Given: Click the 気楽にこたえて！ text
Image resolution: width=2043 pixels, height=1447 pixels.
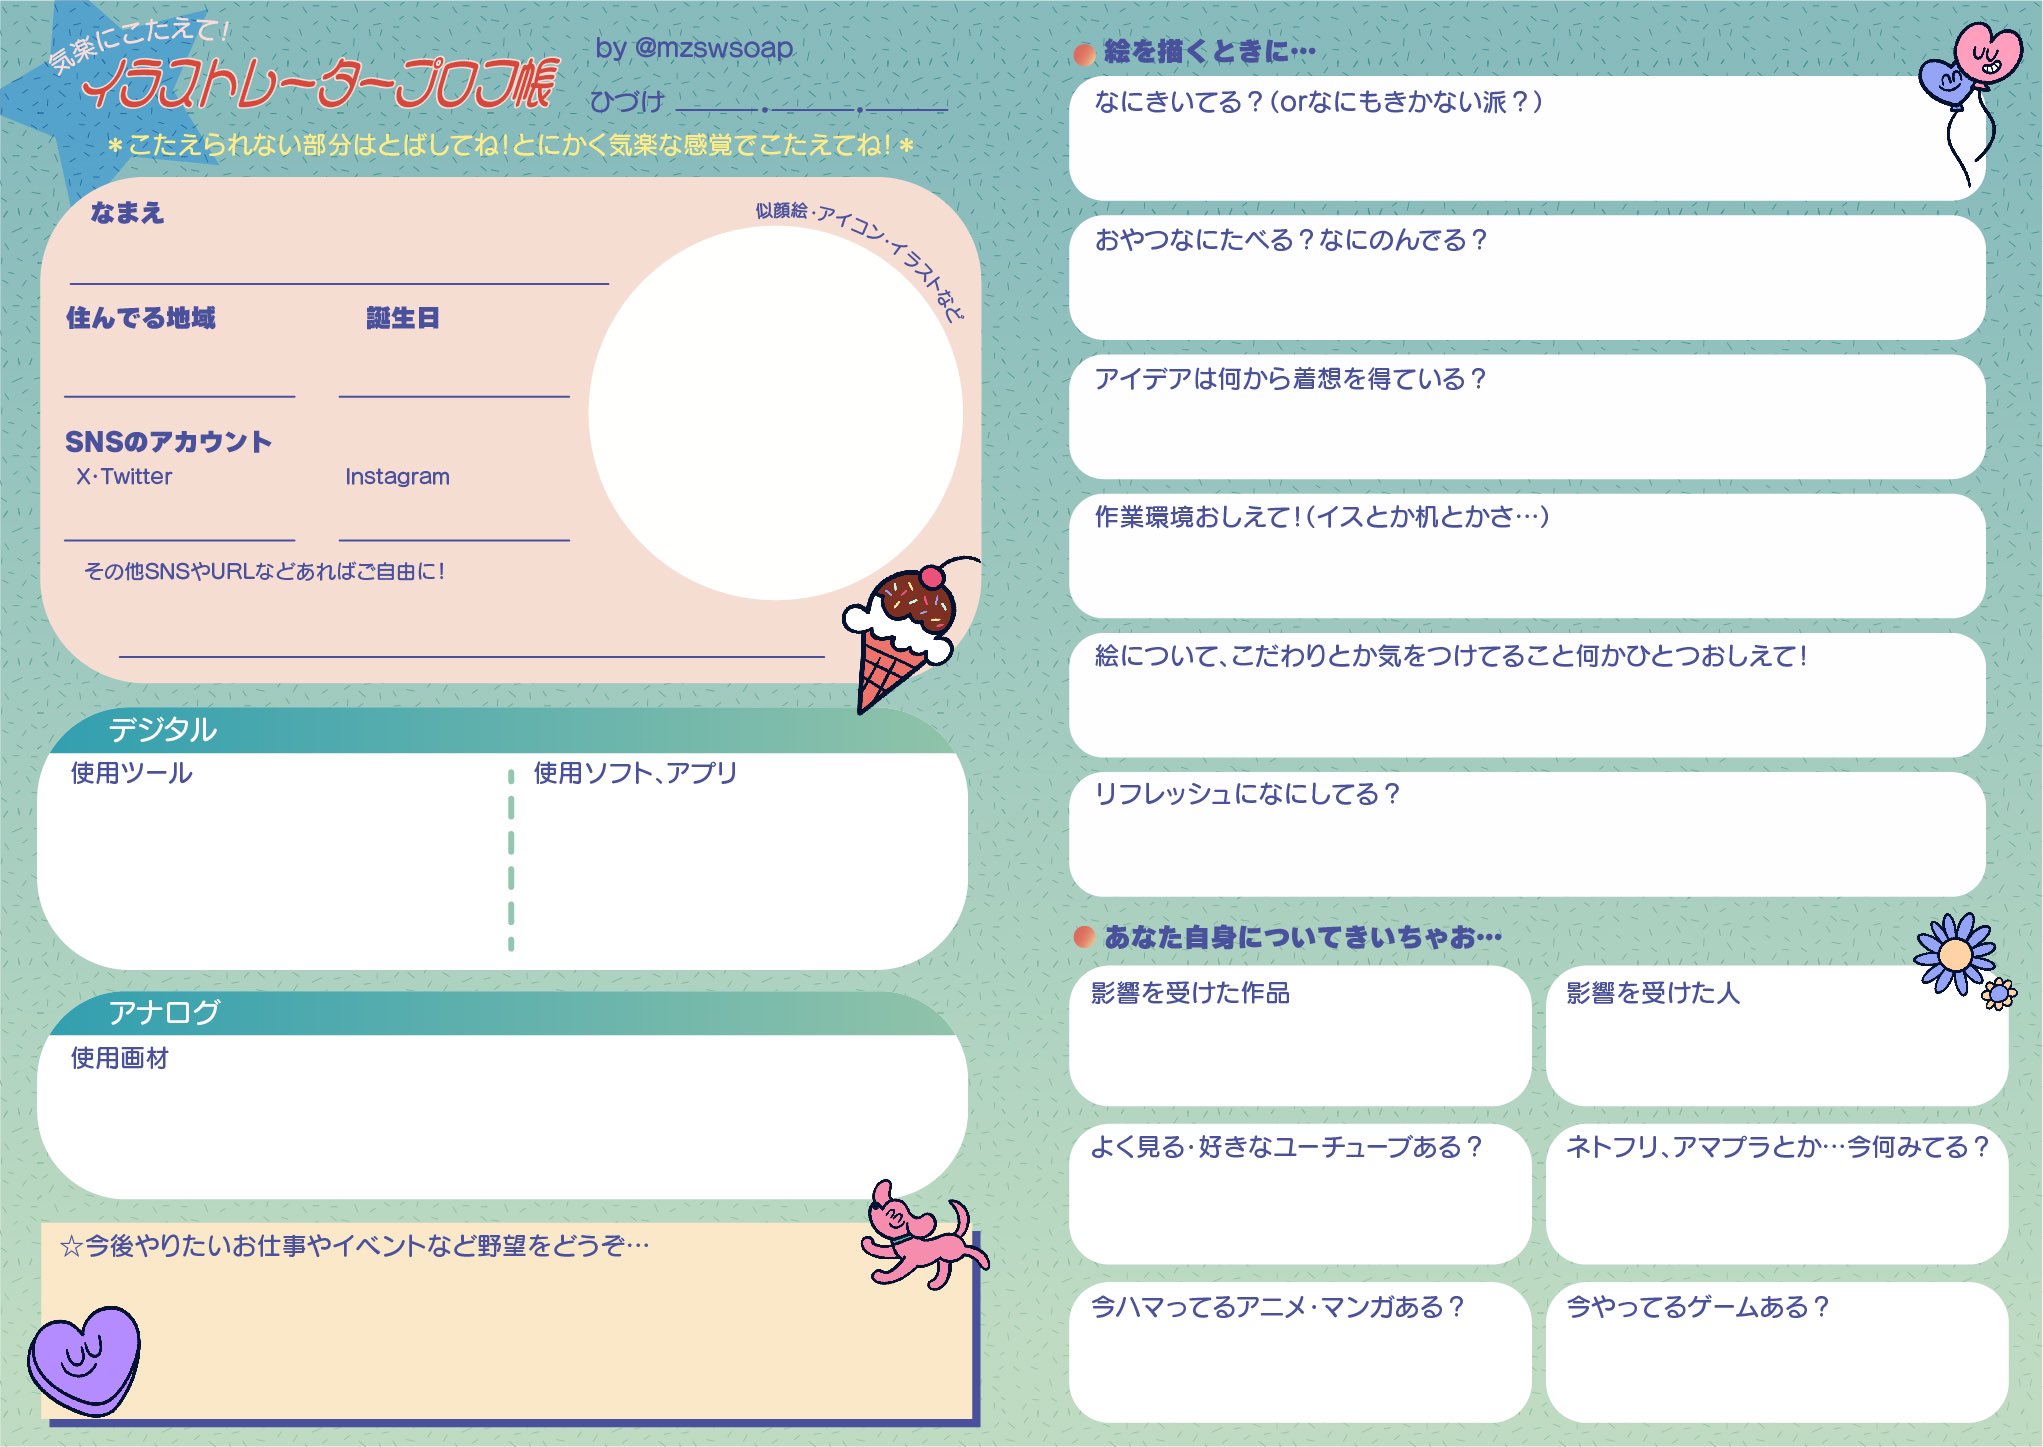Looking at the screenshot, I should pyautogui.click(x=138, y=44).
